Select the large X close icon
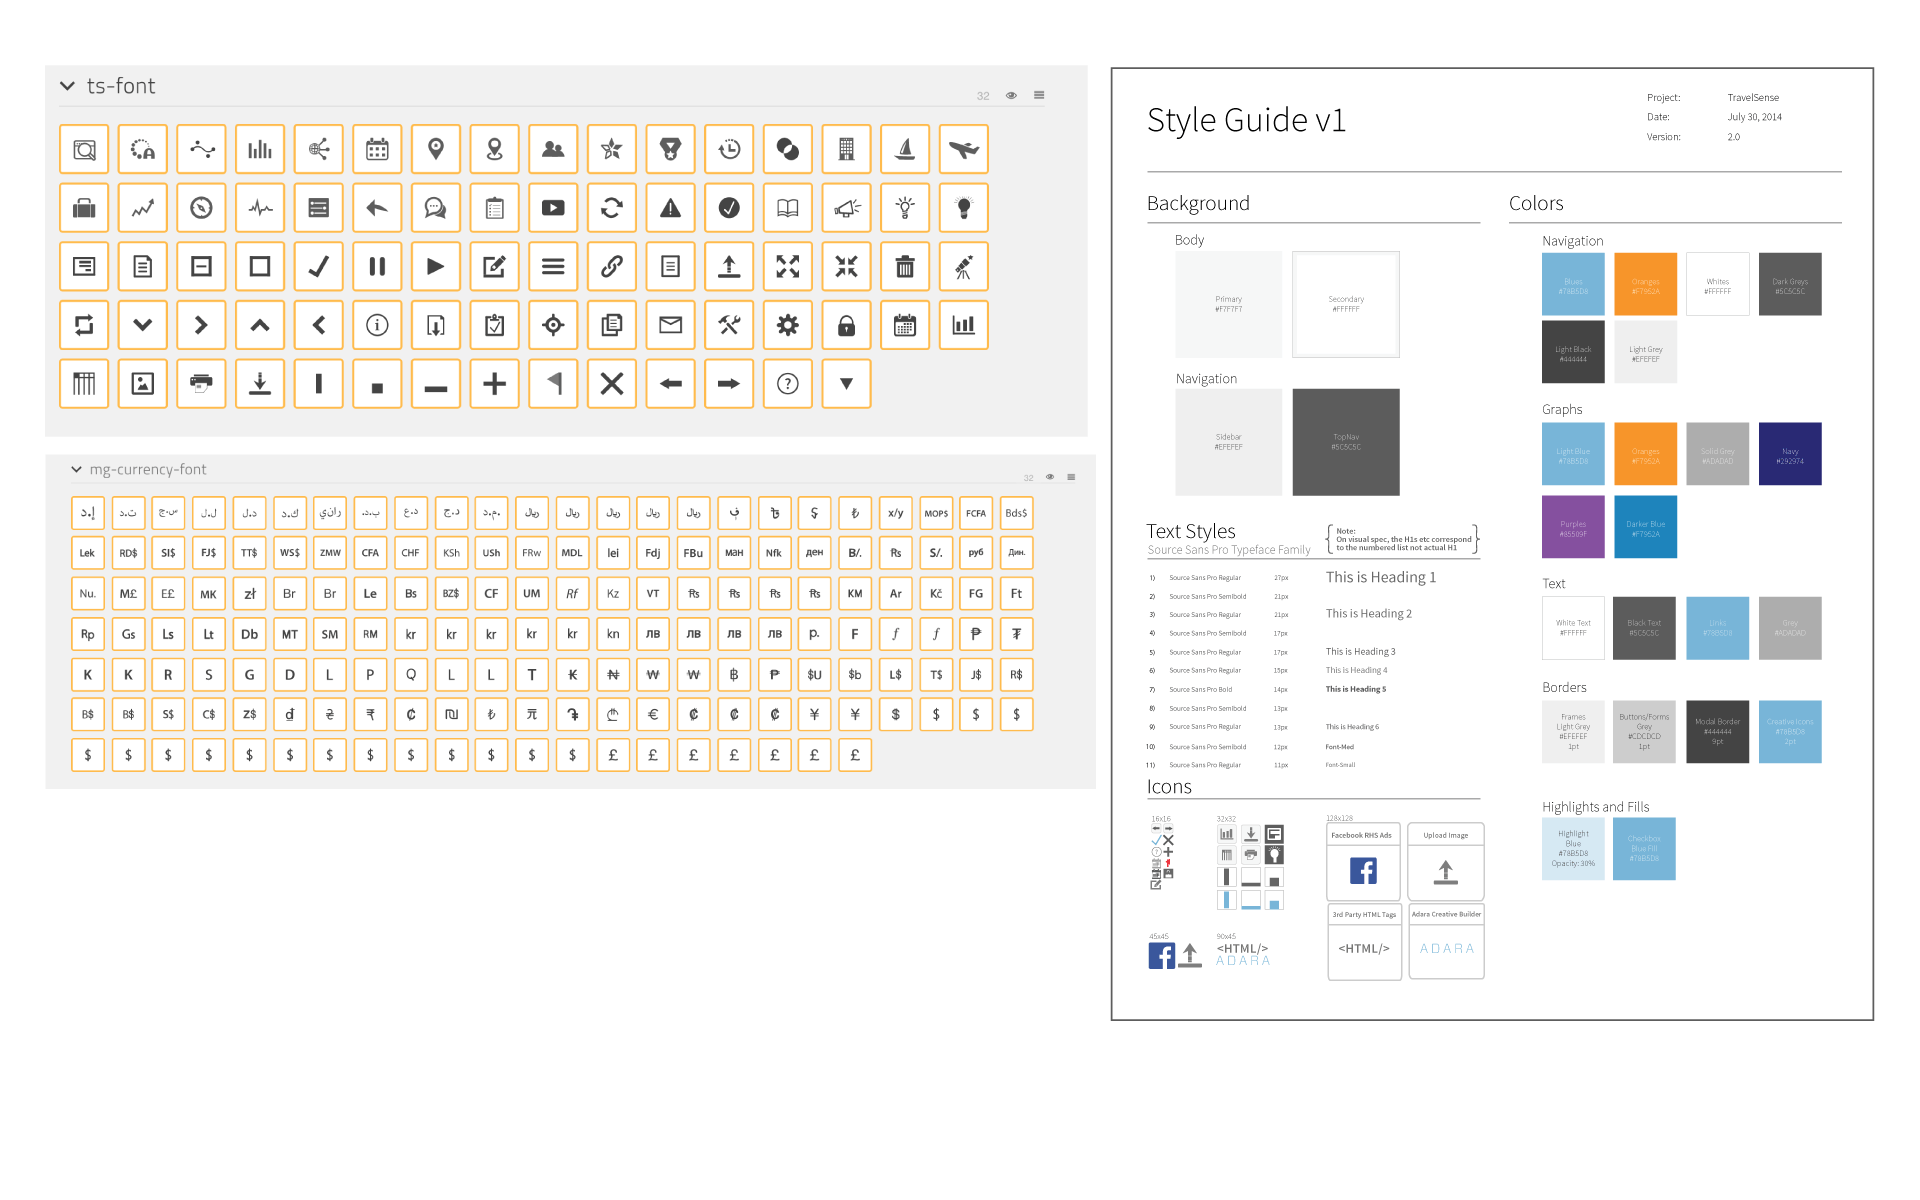 point(612,384)
